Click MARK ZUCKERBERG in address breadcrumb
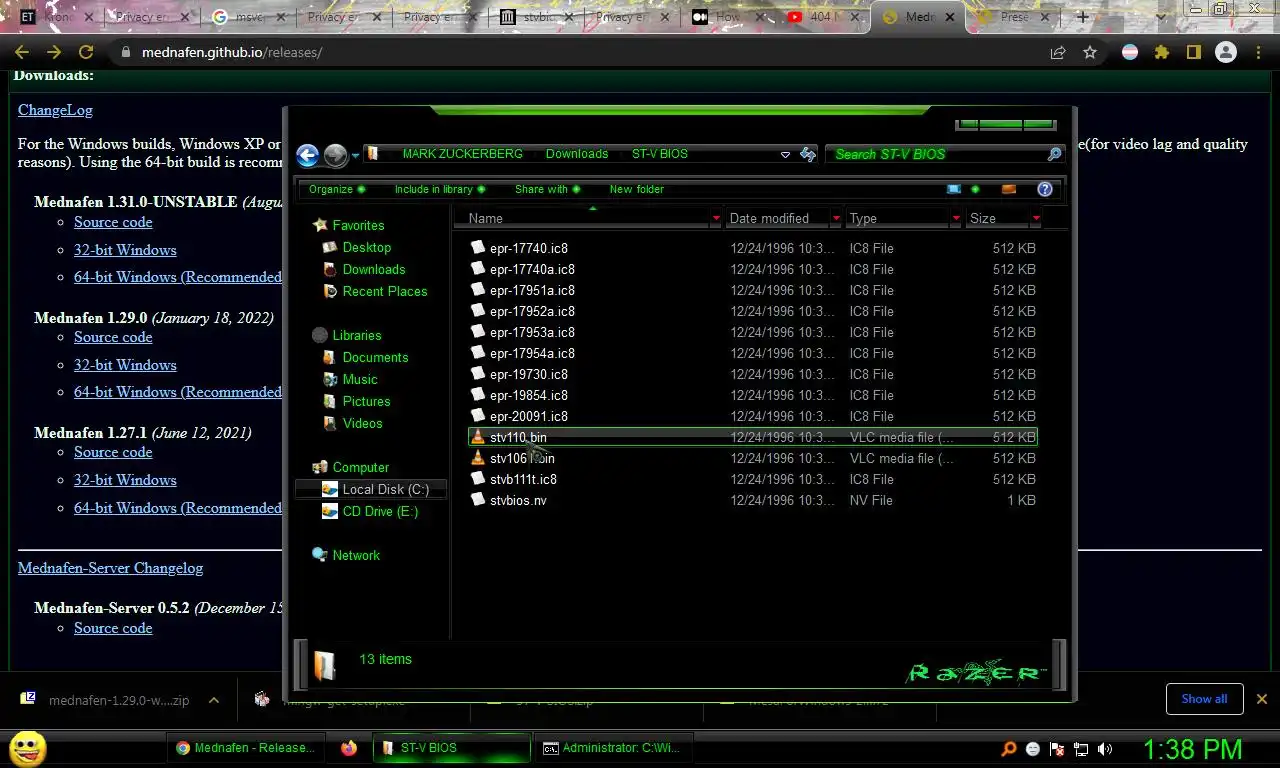The width and height of the screenshot is (1280, 768). [x=462, y=154]
